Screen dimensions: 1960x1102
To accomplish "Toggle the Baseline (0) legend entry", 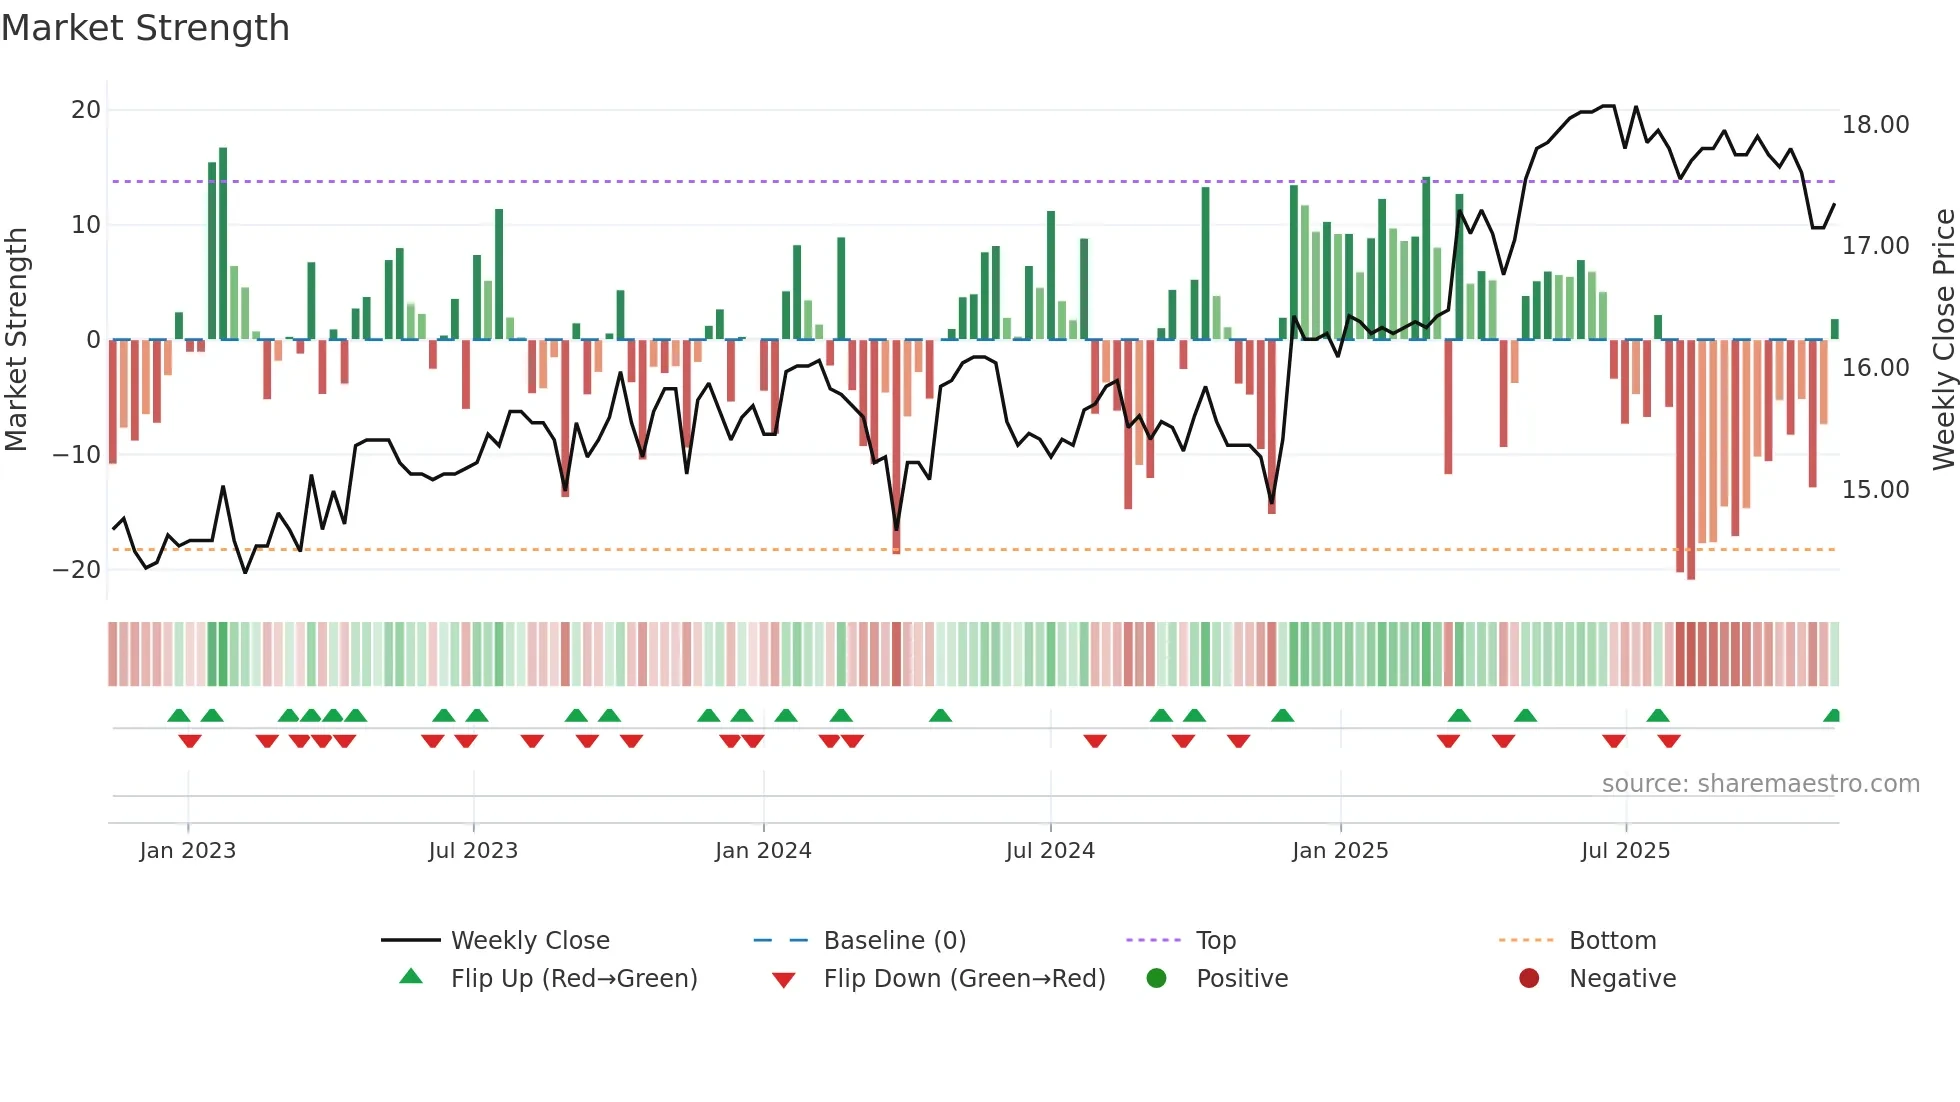I will 894,940.
